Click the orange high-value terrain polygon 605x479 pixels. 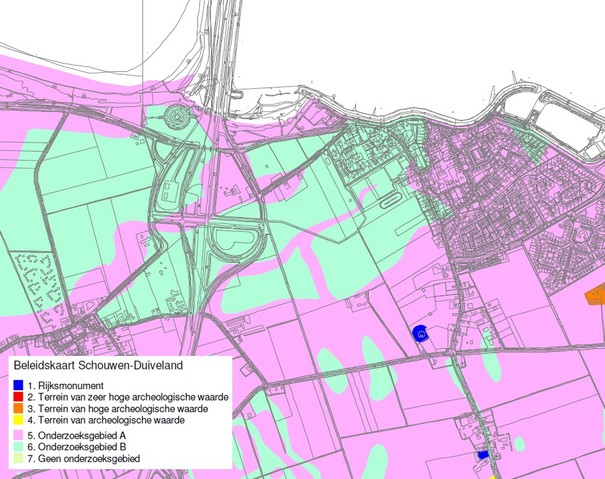(596, 295)
